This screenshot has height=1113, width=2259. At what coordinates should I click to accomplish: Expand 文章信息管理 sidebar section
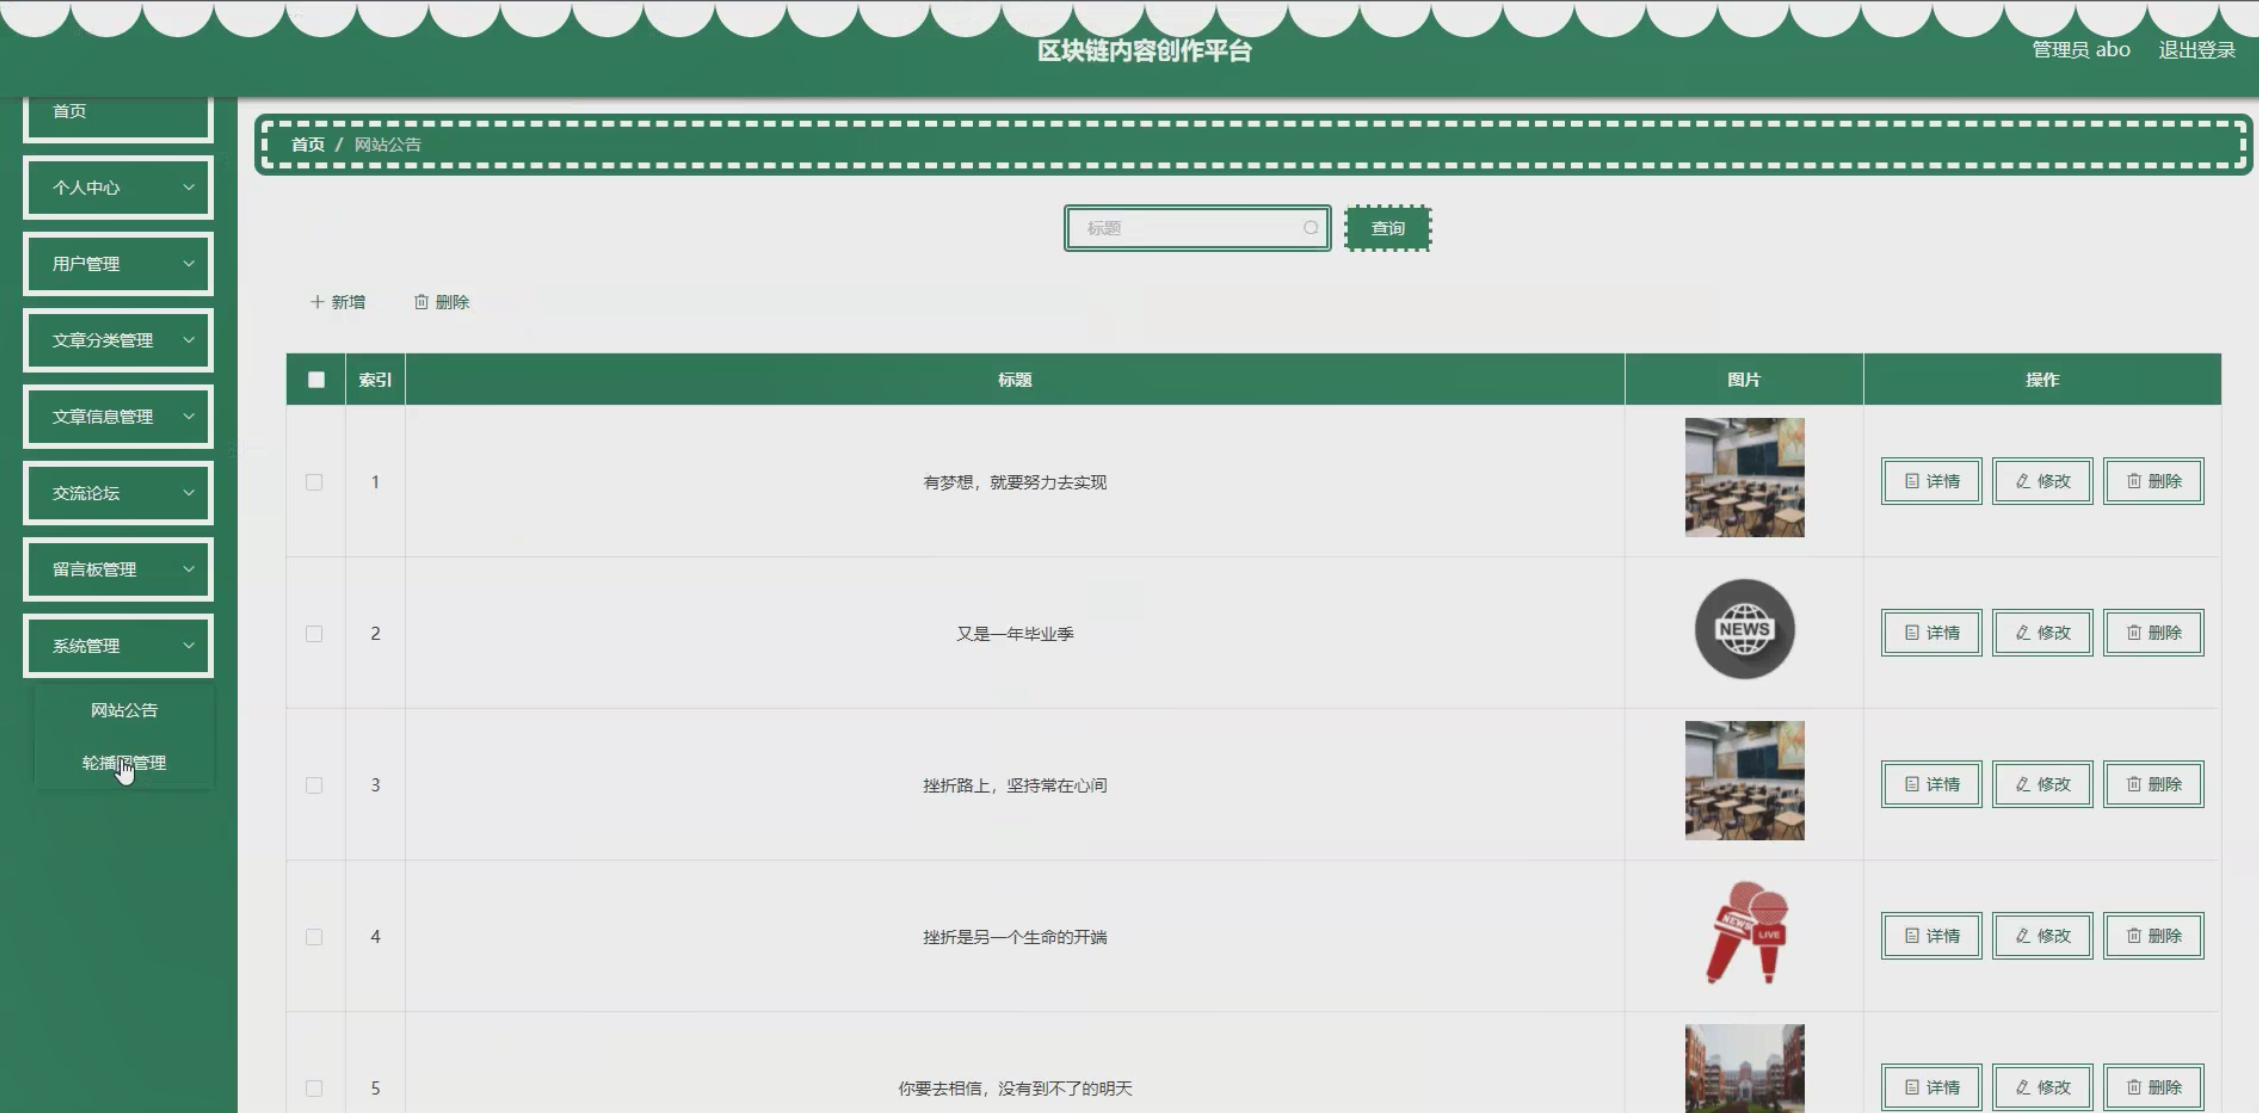click(x=118, y=417)
